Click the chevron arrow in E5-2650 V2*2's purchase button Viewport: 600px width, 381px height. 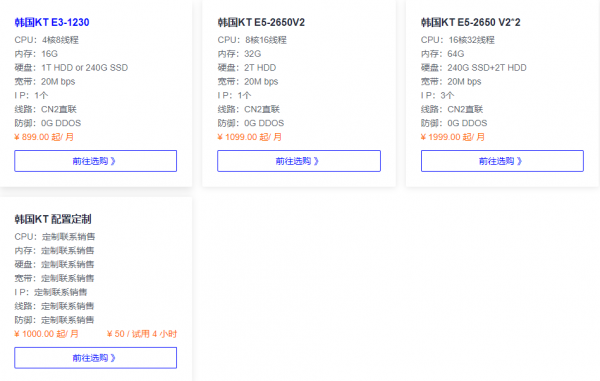(519, 161)
